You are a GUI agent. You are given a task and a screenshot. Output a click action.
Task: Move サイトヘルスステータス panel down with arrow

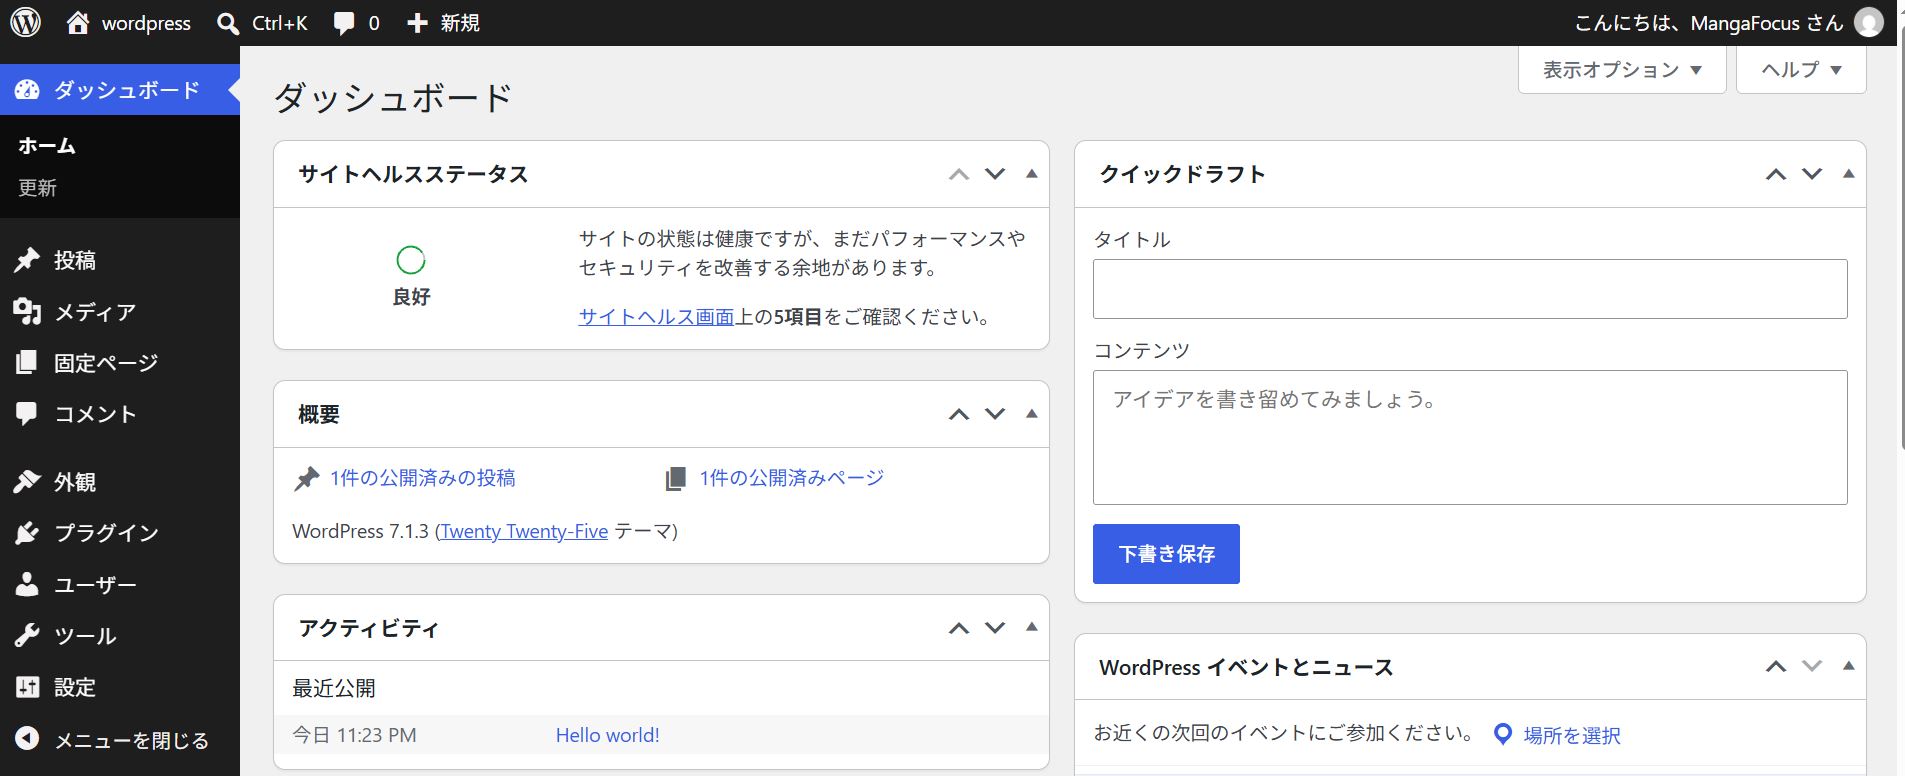coord(995,174)
